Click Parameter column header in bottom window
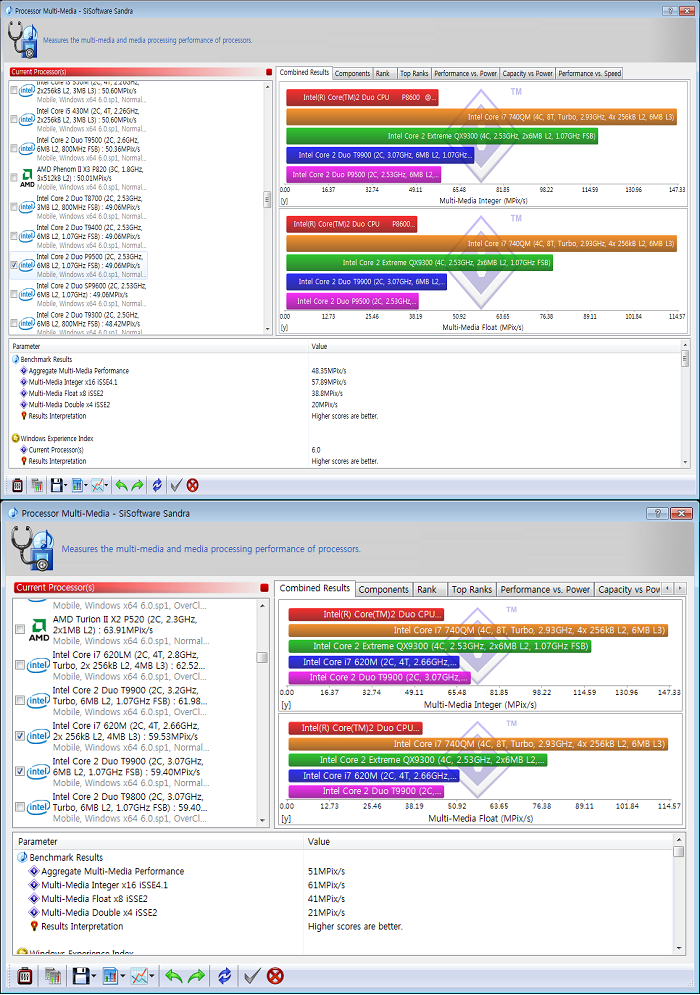 click(158, 841)
